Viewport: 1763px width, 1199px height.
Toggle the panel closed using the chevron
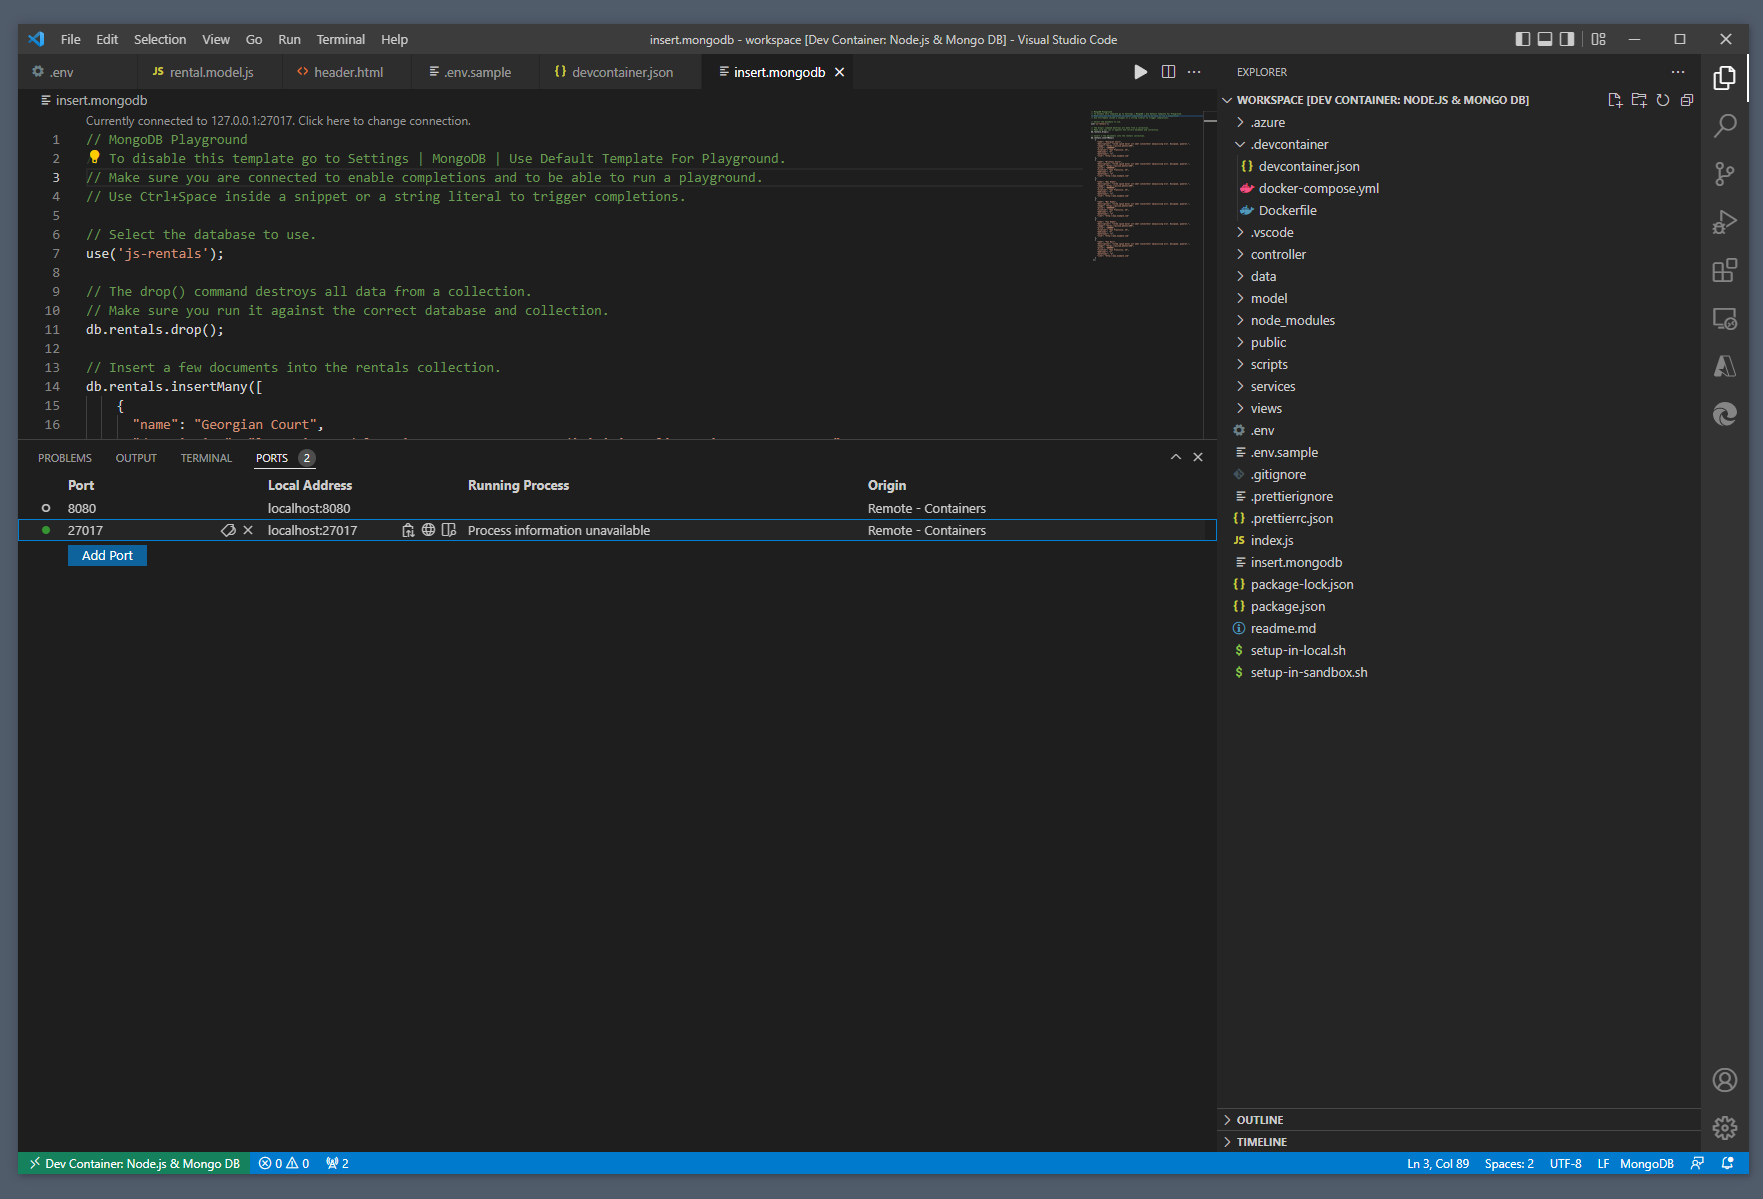(1176, 457)
